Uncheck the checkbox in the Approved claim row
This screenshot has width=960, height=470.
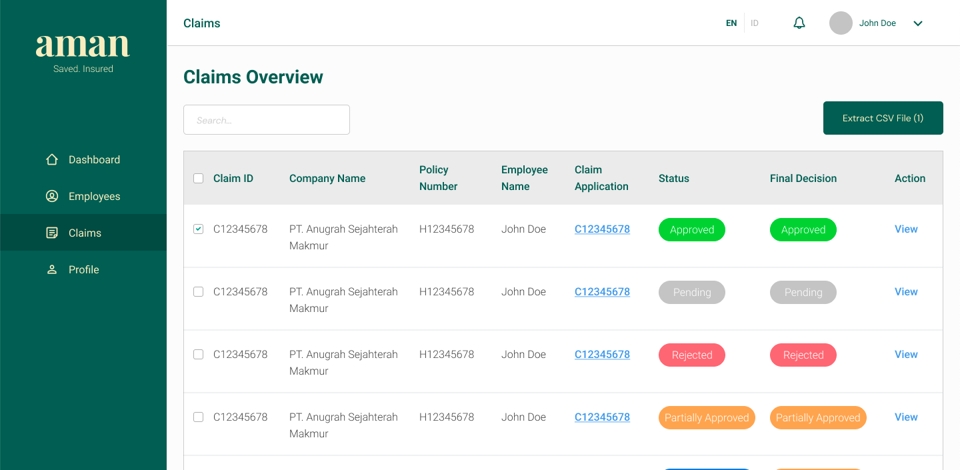(198, 229)
